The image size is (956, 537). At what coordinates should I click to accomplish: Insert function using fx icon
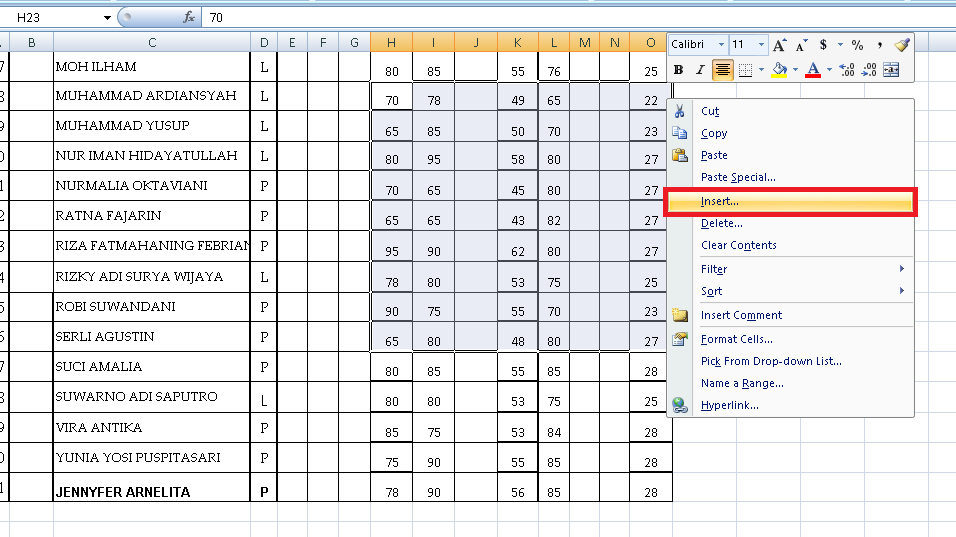189,17
